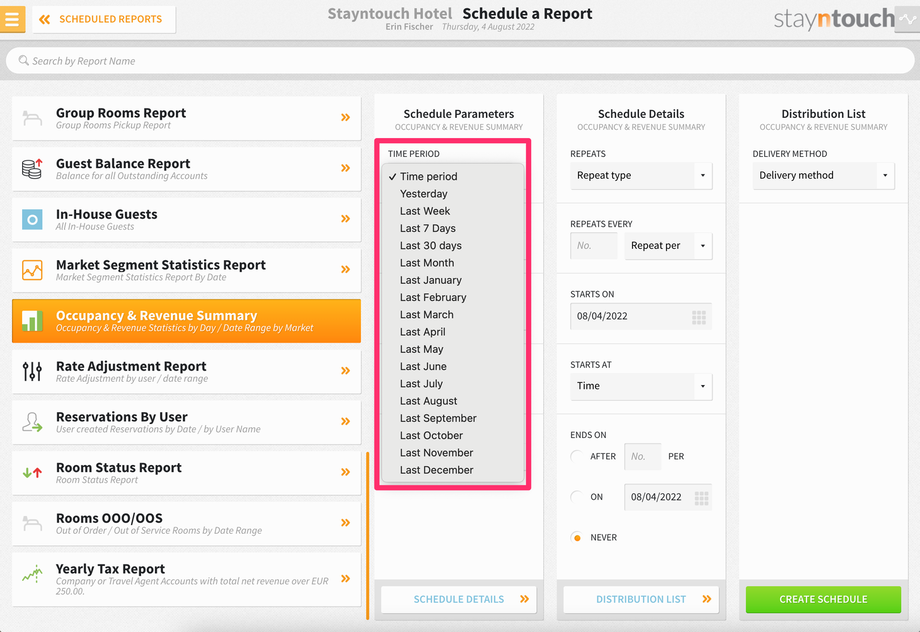Click the In-House Guests blue icon
Image resolution: width=920 pixels, height=632 pixels.
pos(32,219)
